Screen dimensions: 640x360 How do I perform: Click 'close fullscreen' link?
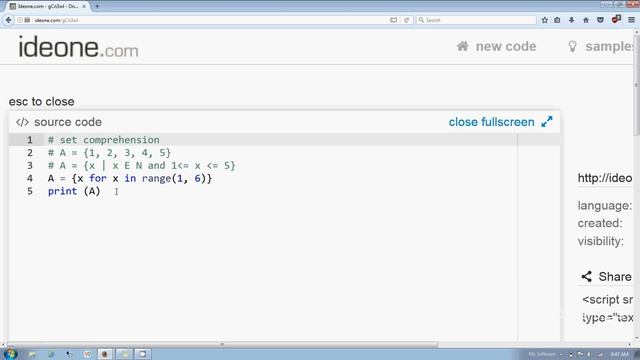coord(491,122)
